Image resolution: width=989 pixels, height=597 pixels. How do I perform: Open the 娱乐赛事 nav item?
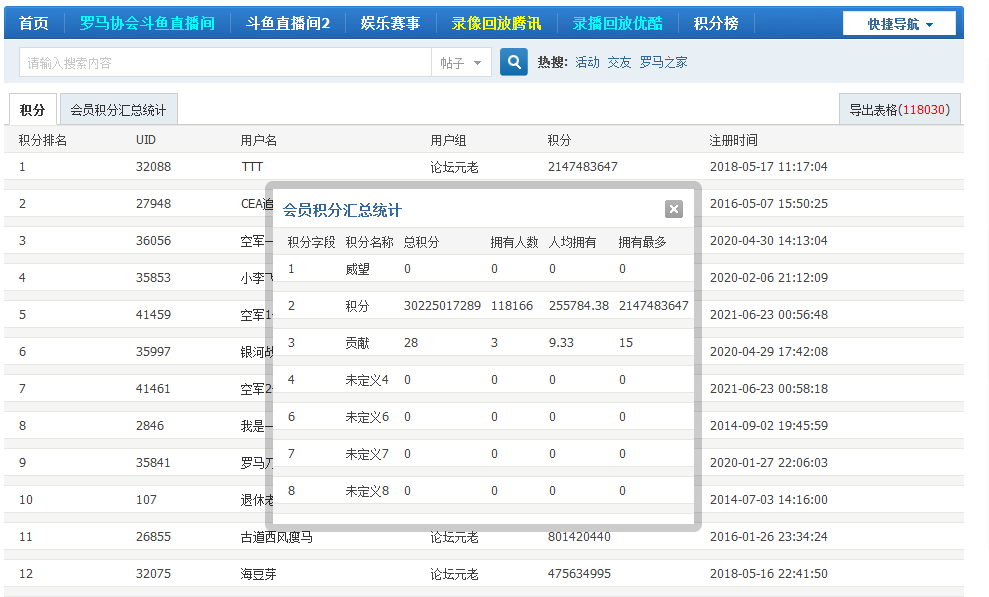click(x=390, y=23)
